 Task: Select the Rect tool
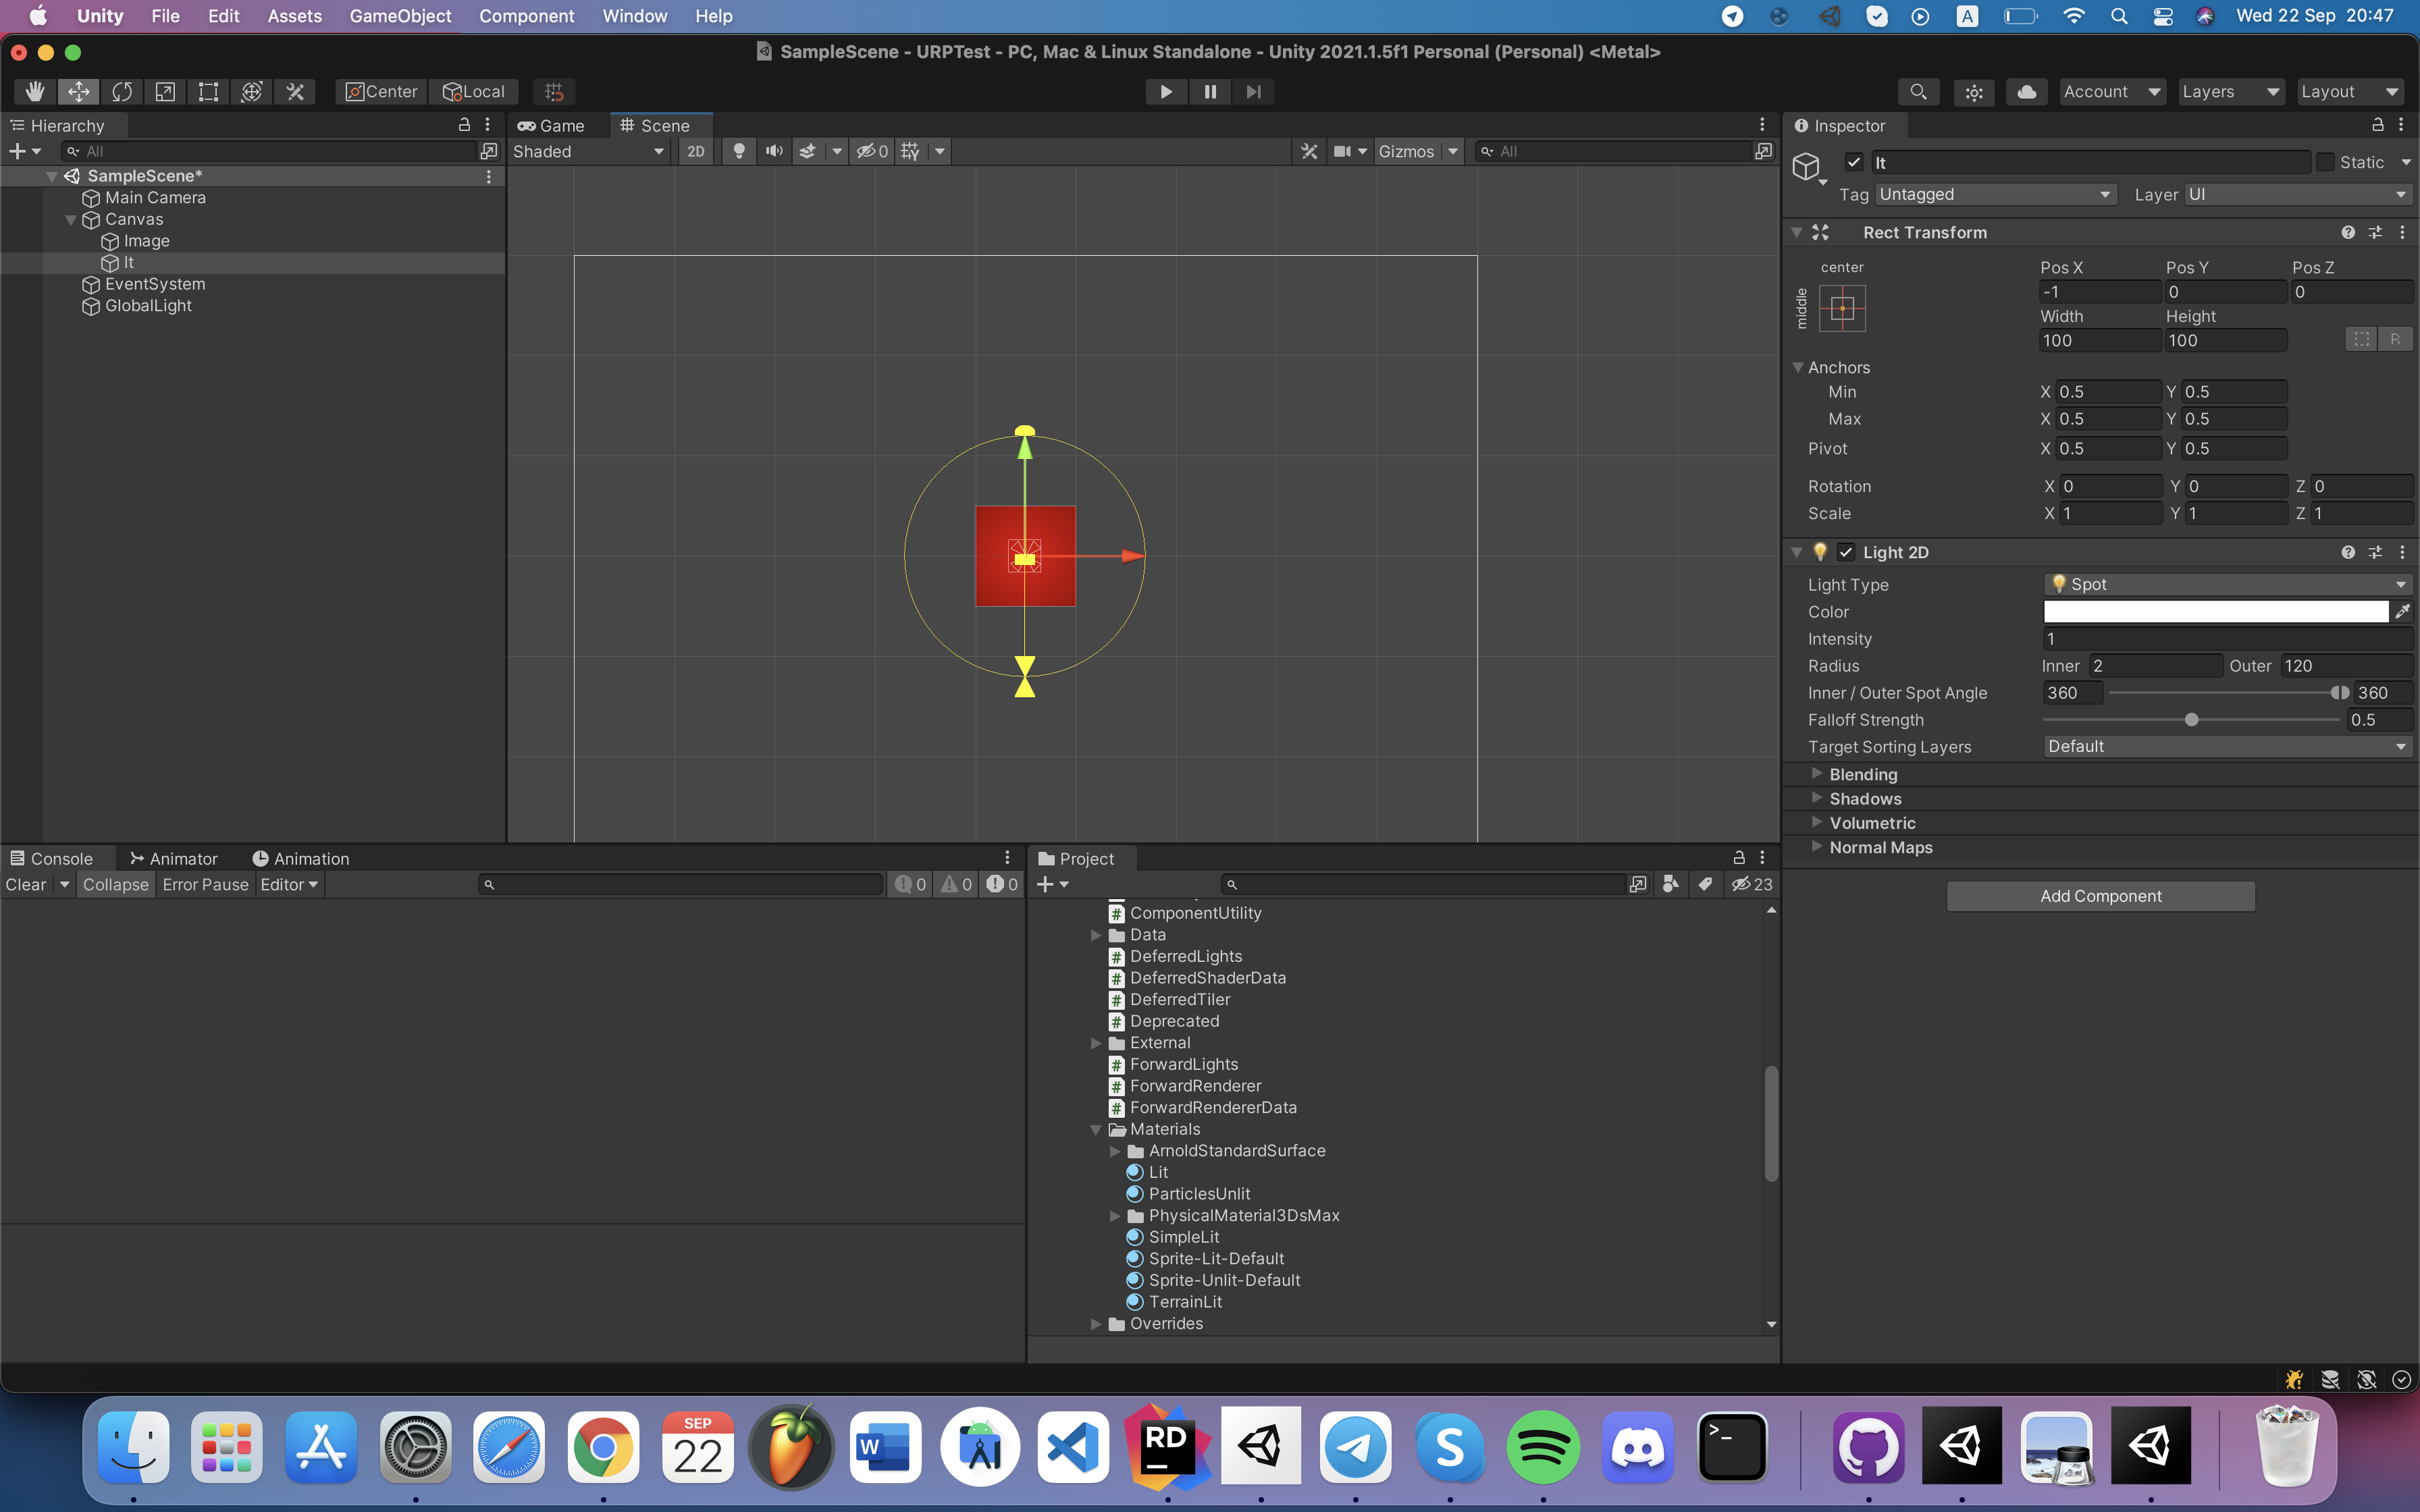[208, 92]
